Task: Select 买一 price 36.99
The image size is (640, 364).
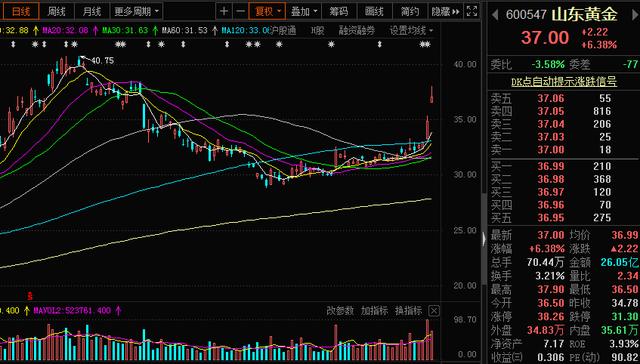Action: [x=551, y=166]
